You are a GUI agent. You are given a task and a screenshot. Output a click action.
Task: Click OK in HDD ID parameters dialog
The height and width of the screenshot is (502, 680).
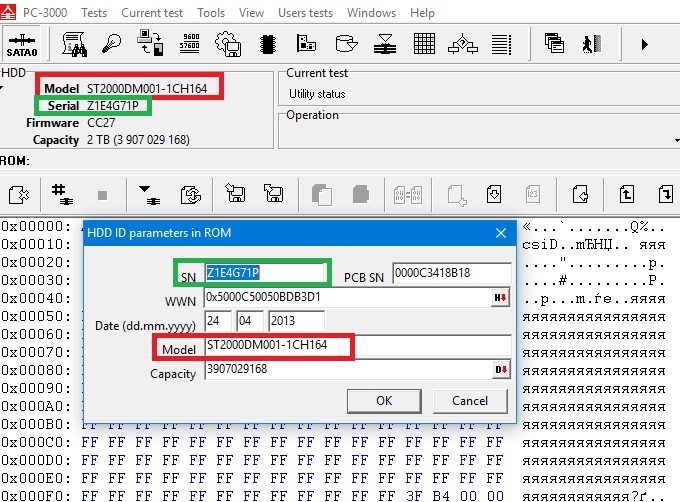(384, 401)
